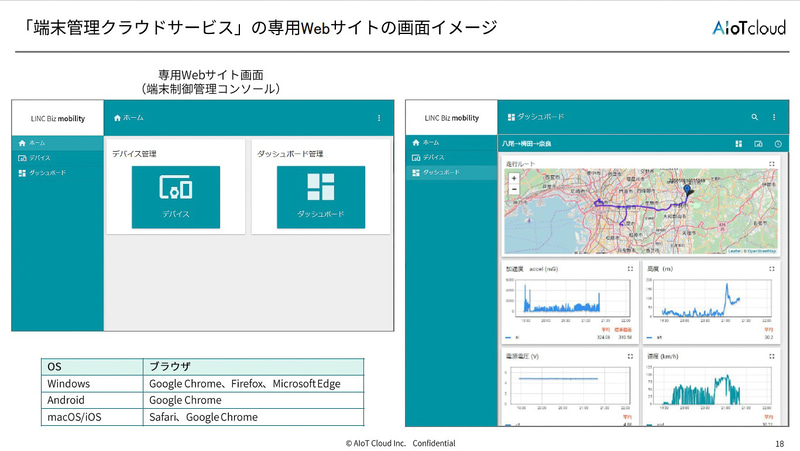
Task: Click the devices icon inside the デバイス tile
Action: (x=176, y=187)
